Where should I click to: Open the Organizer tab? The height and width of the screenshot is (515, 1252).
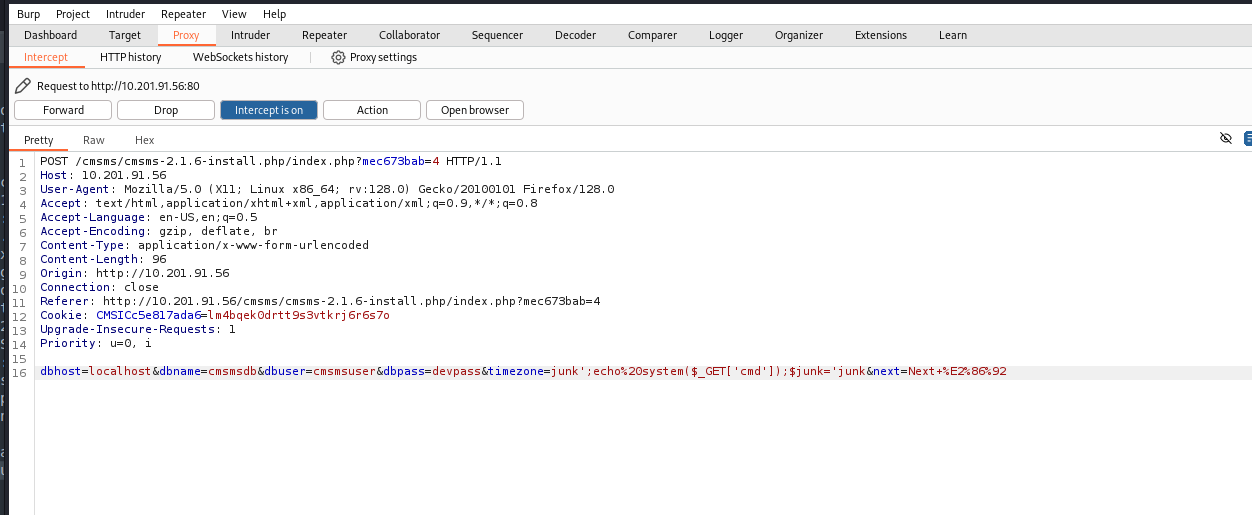[799, 35]
